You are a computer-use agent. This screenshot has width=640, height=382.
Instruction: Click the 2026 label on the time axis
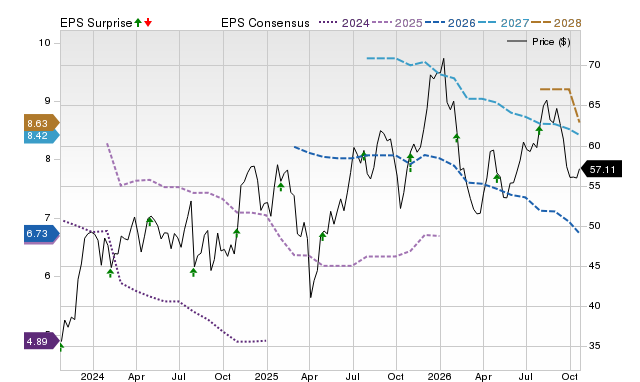point(440,376)
